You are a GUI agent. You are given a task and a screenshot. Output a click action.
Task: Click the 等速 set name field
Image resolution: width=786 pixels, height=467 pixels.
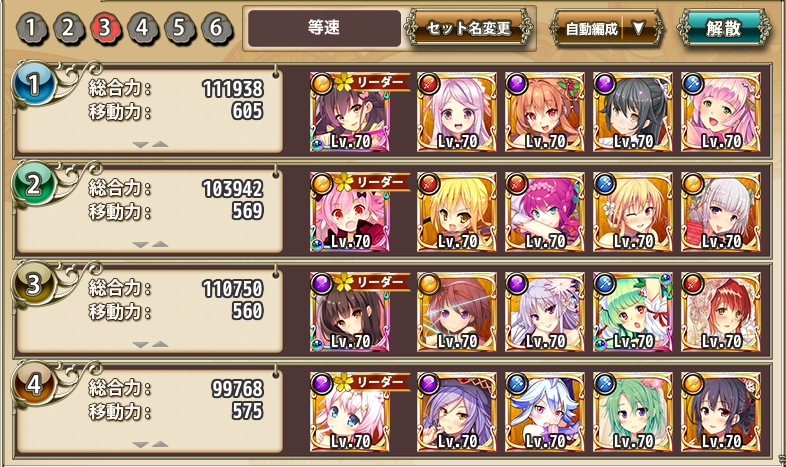pyautogui.click(x=324, y=28)
